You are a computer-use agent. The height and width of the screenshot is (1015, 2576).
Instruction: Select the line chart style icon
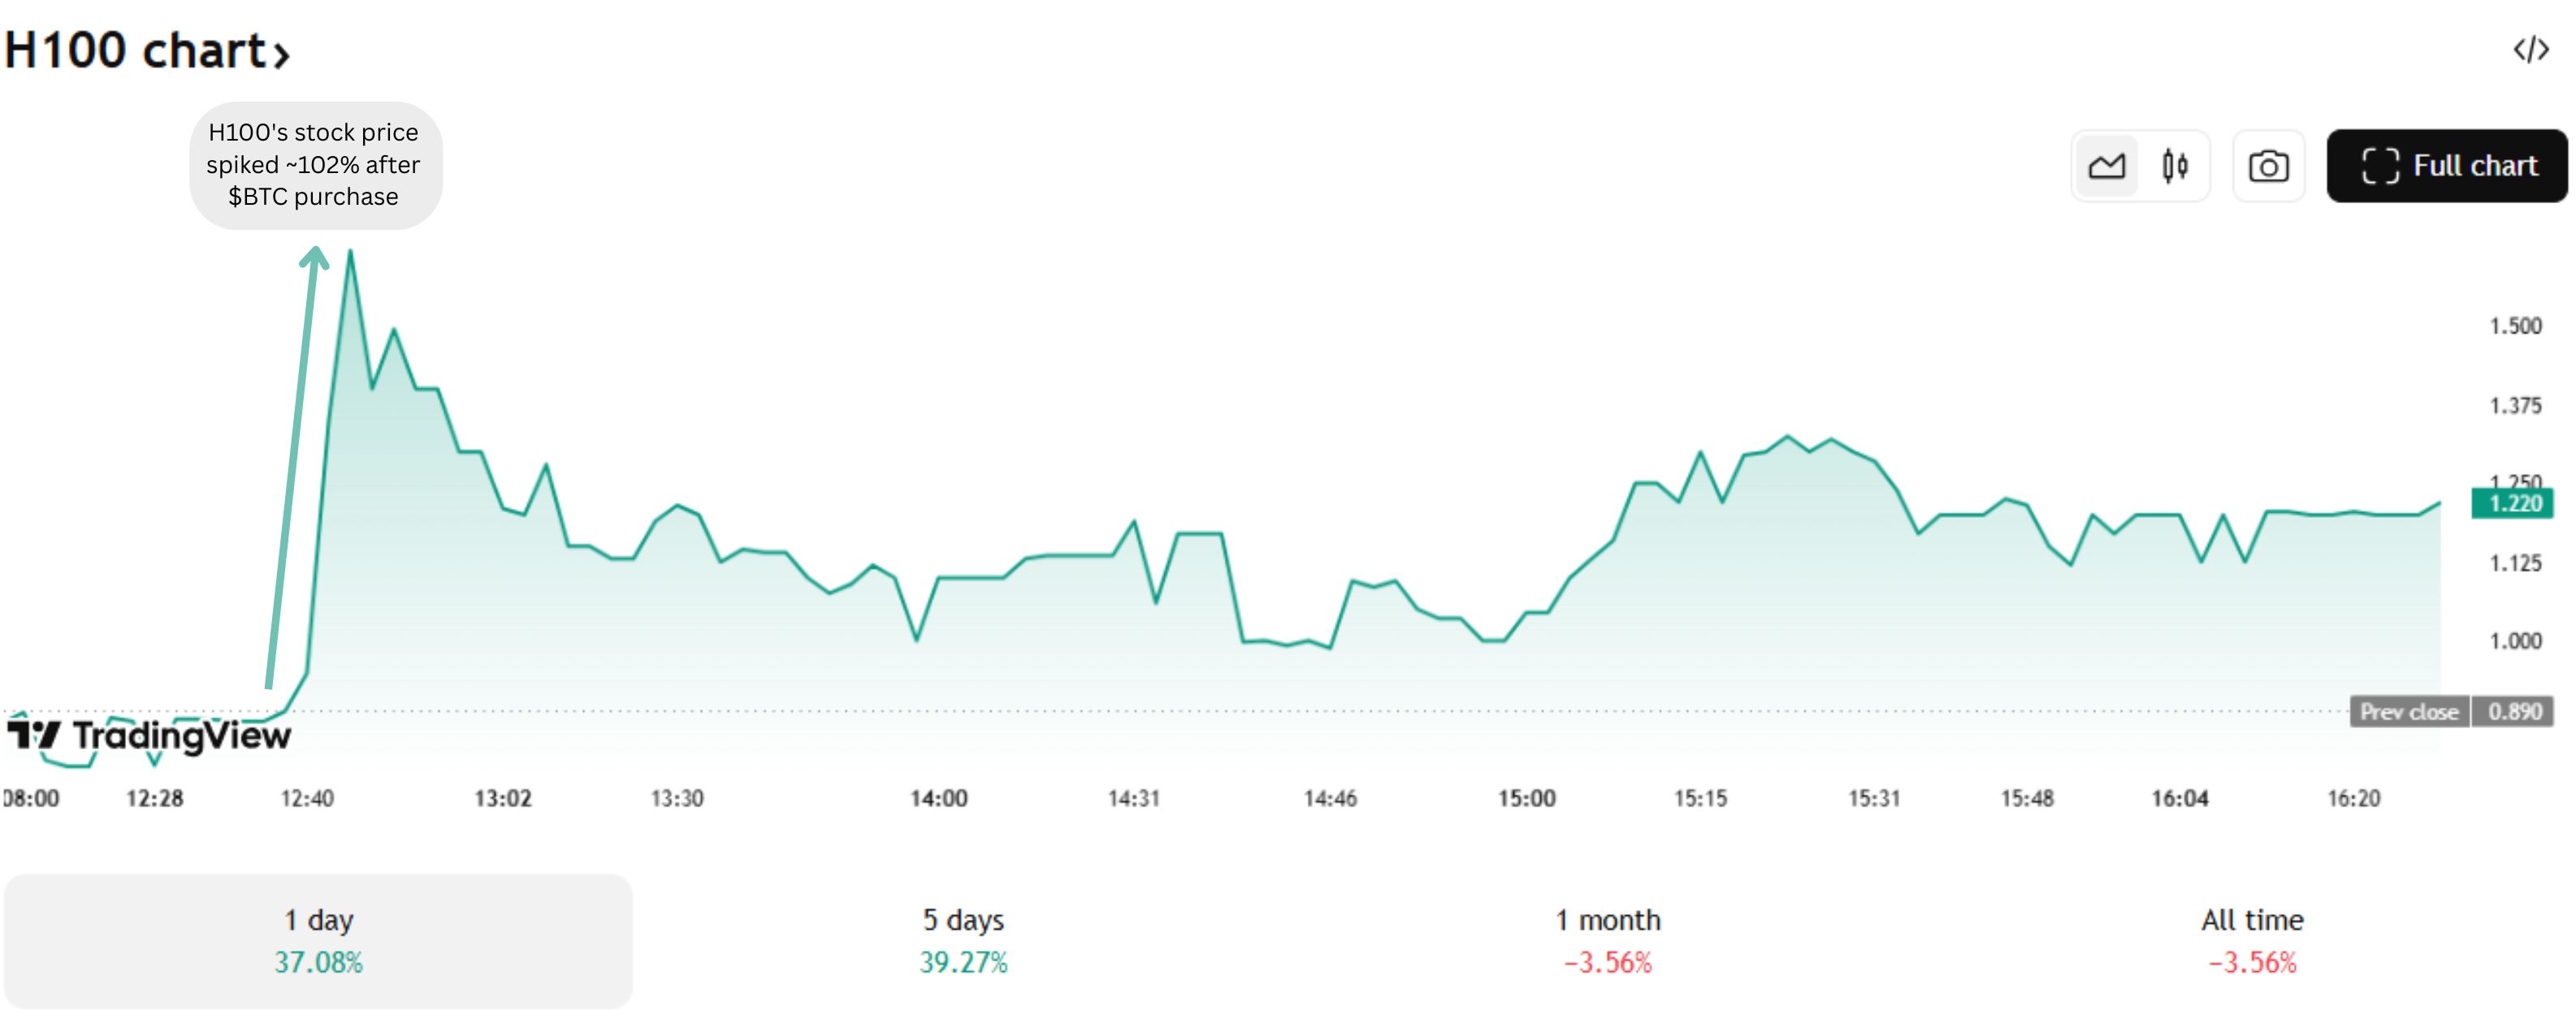click(x=2108, y=166)
